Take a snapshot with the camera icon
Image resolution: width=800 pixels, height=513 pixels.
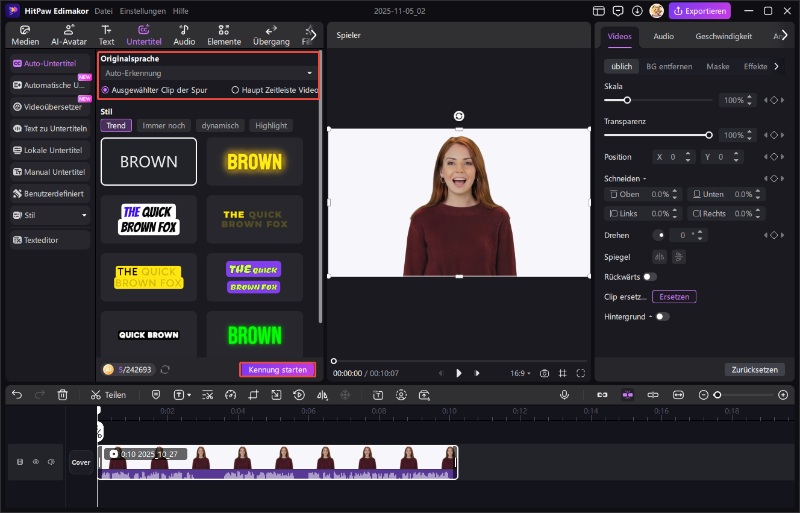coord(544,373)
